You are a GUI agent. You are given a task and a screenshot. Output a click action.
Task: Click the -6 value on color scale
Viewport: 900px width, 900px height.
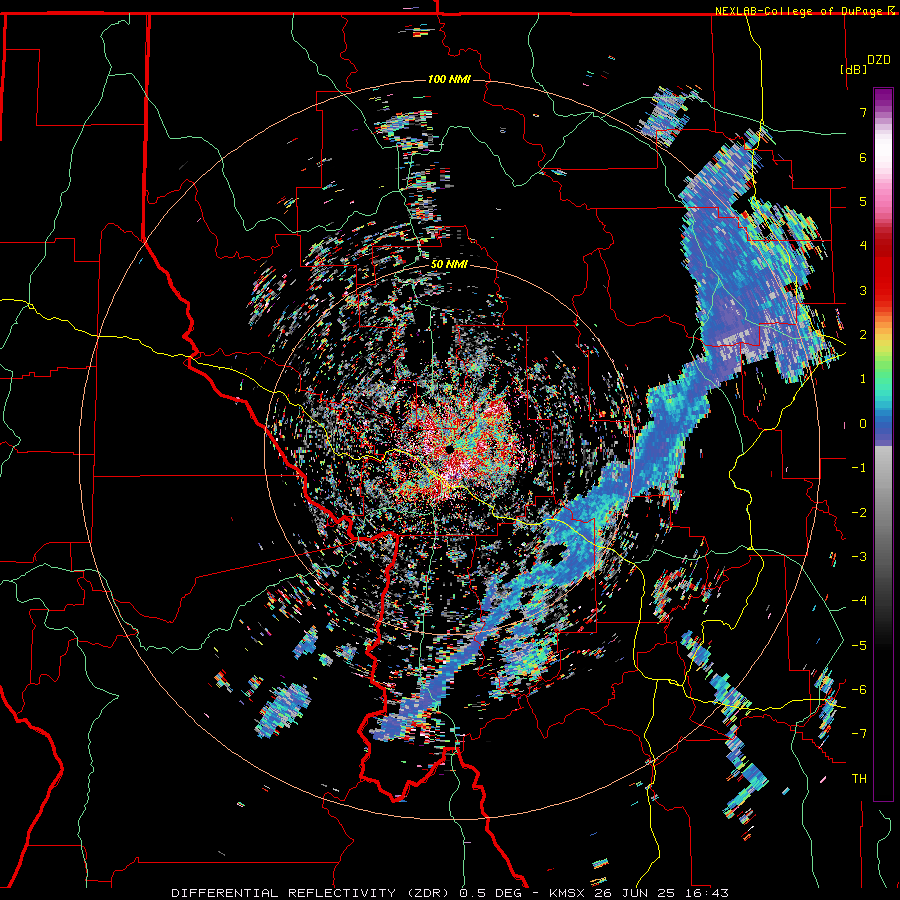click(859, 690)
